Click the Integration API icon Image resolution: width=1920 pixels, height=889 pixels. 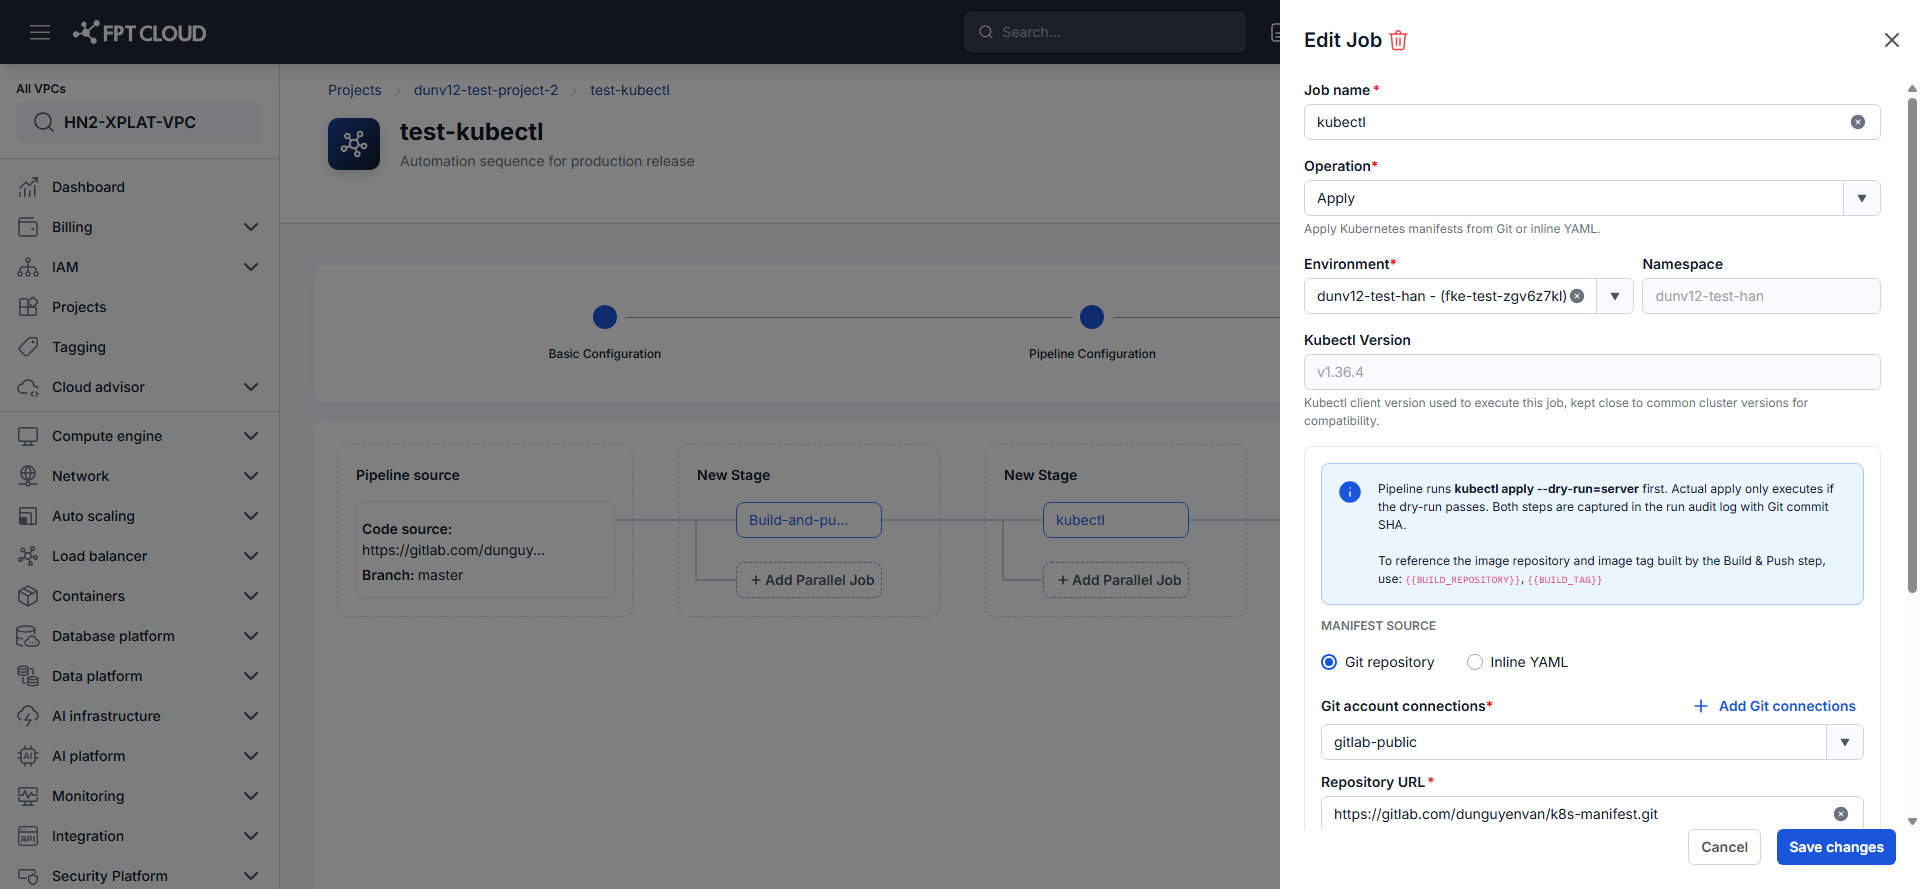pyautogui.click(x=28, y=836)
